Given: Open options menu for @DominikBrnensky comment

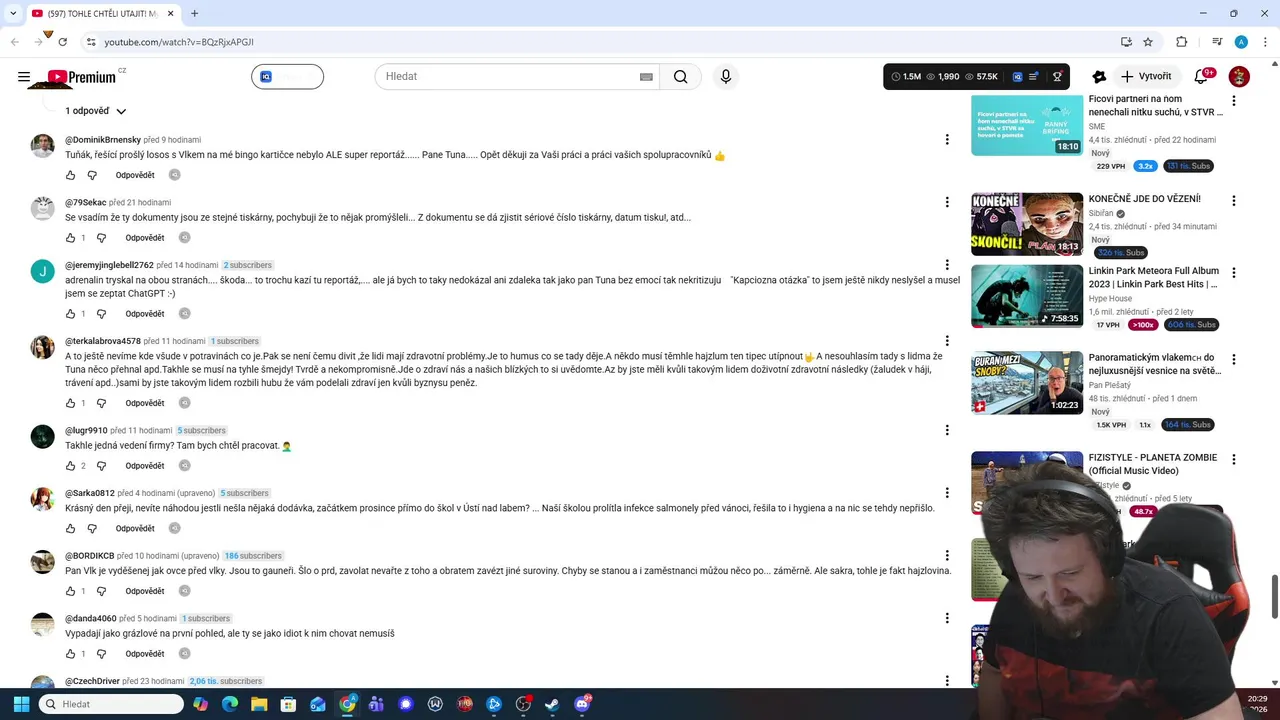Looking at the screenshot, I should tap(947, 140).
